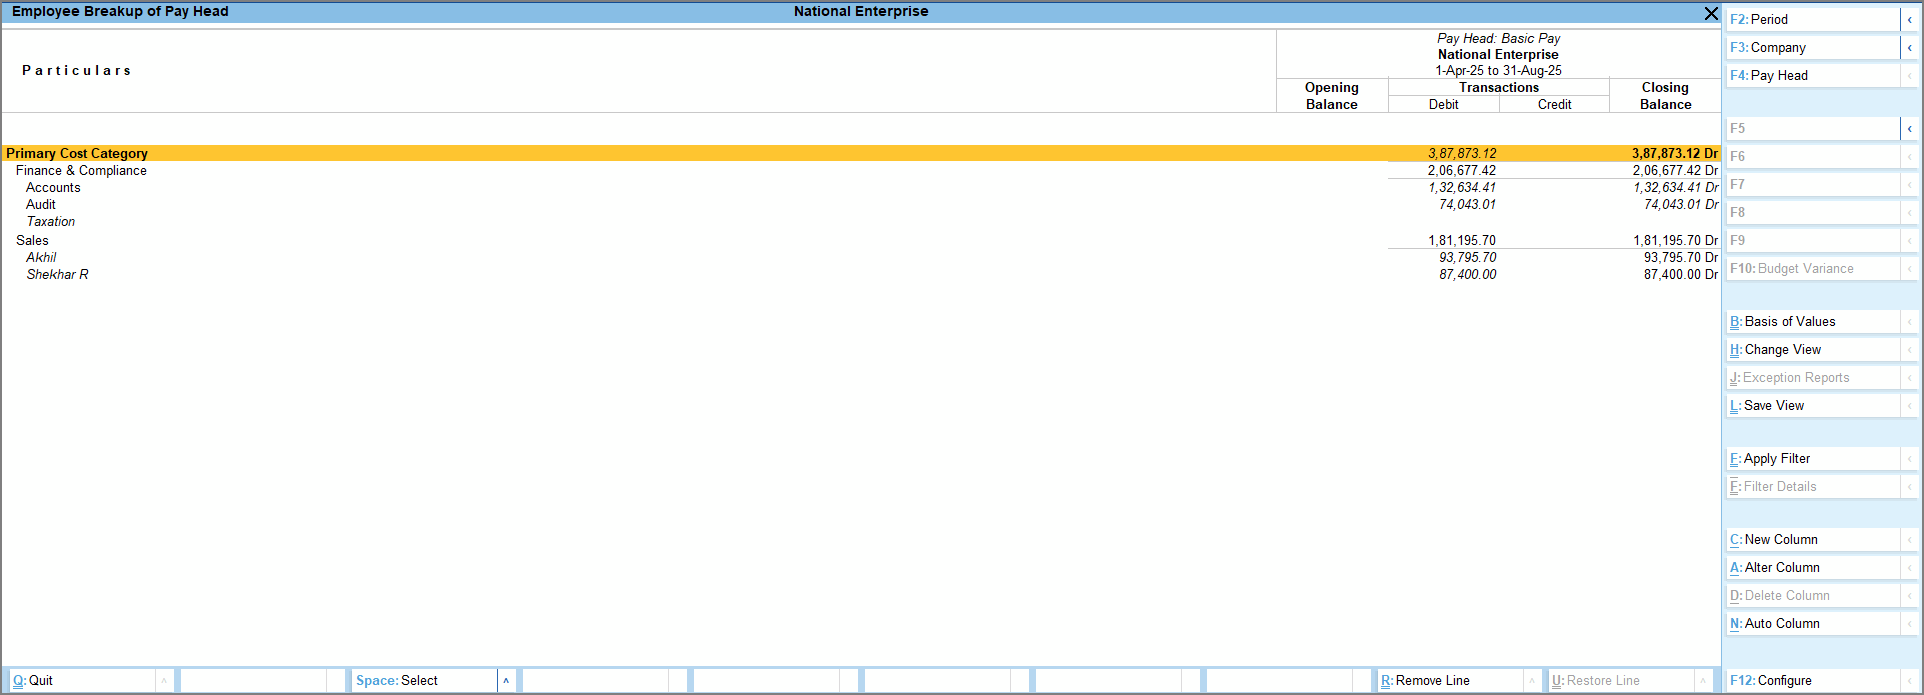The image size is (1924, 695).
Task: Click Save View in the side panel
Action: [x=1810, y=405]
